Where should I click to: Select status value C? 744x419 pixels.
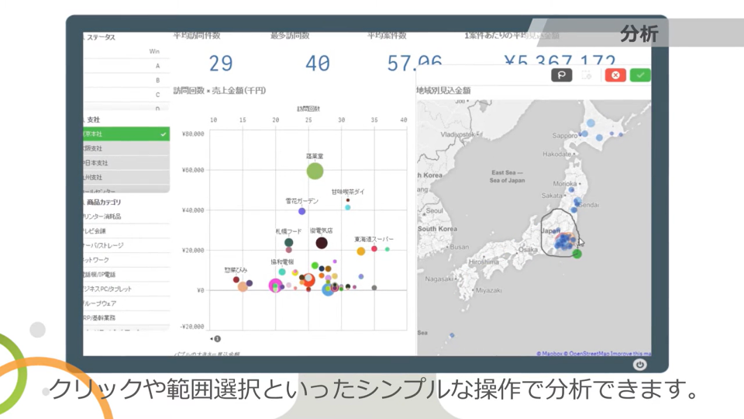click(x=126, y=94)
